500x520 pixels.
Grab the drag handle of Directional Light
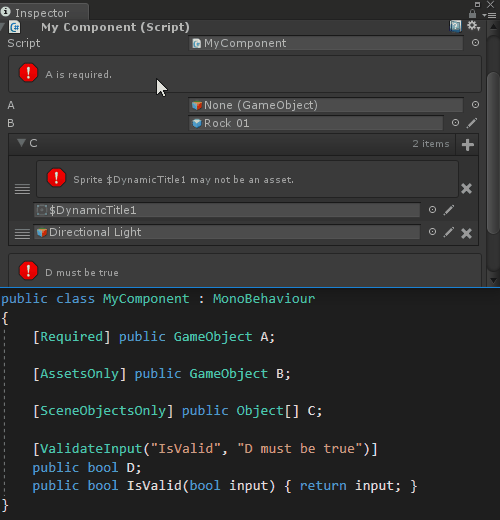[x=22, y=234]
